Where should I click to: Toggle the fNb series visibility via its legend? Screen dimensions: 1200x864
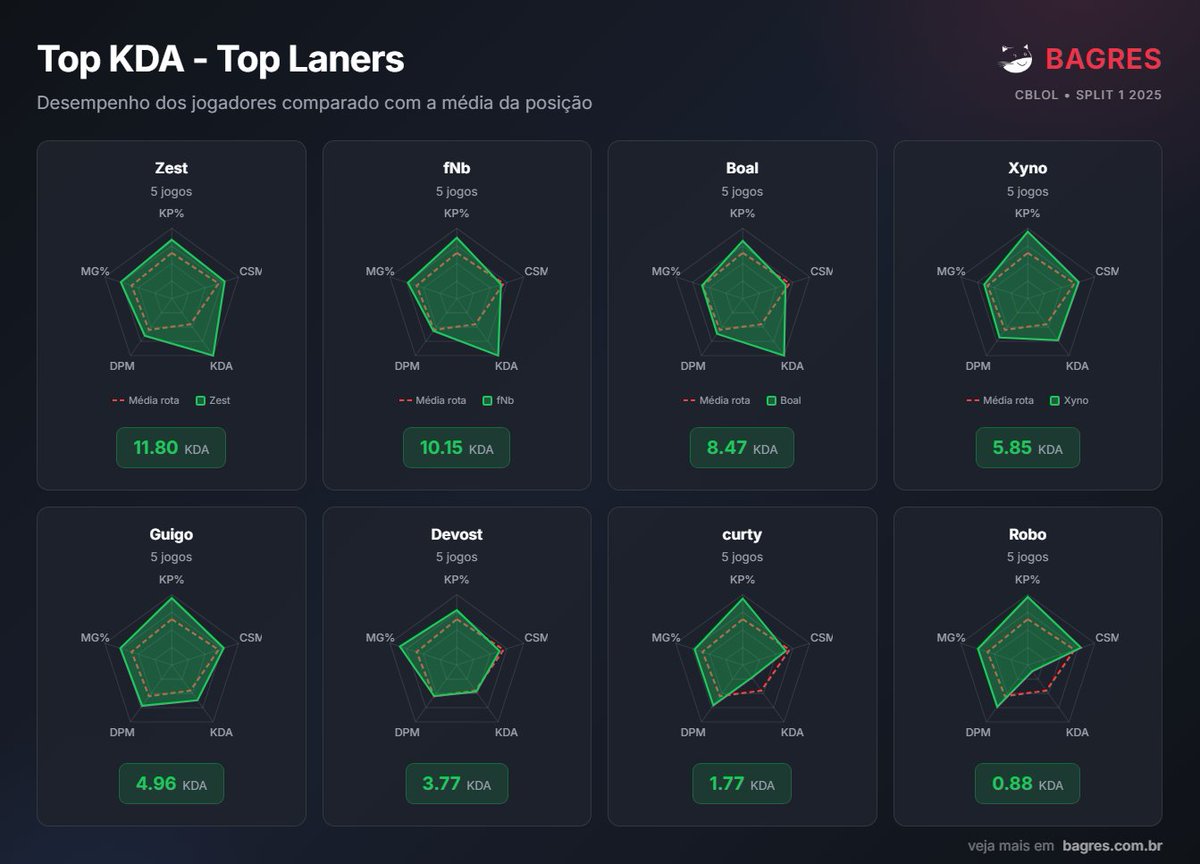tap(487, 400)
